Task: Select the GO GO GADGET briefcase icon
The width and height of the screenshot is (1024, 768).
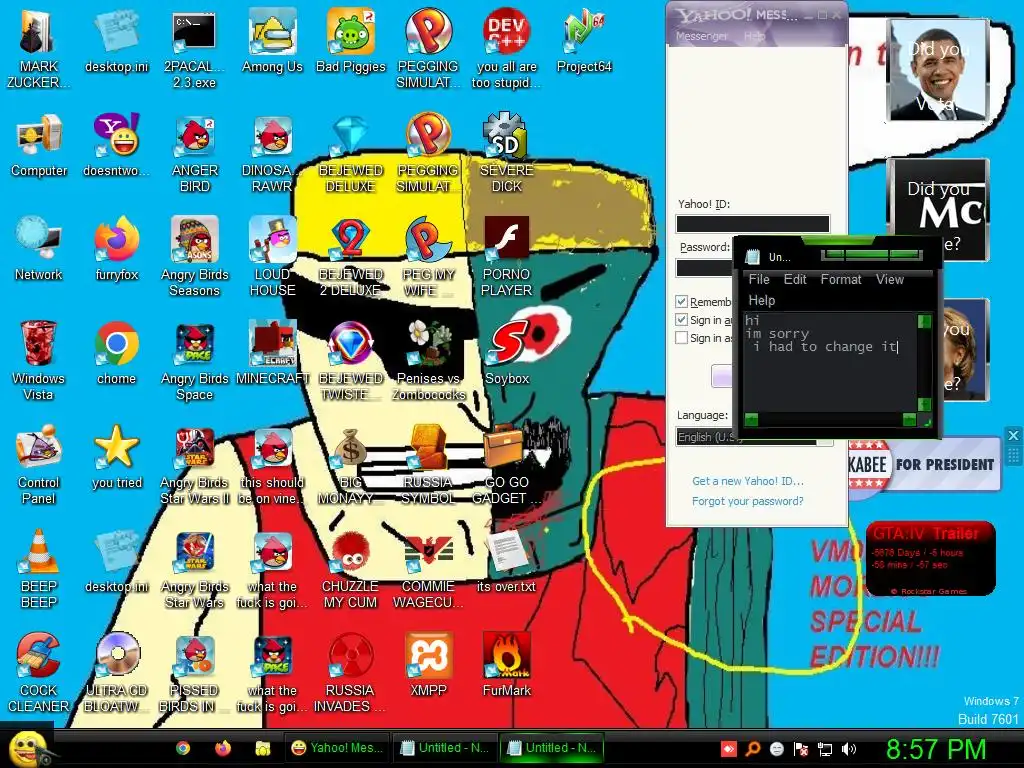Action: tap(507, 465)
